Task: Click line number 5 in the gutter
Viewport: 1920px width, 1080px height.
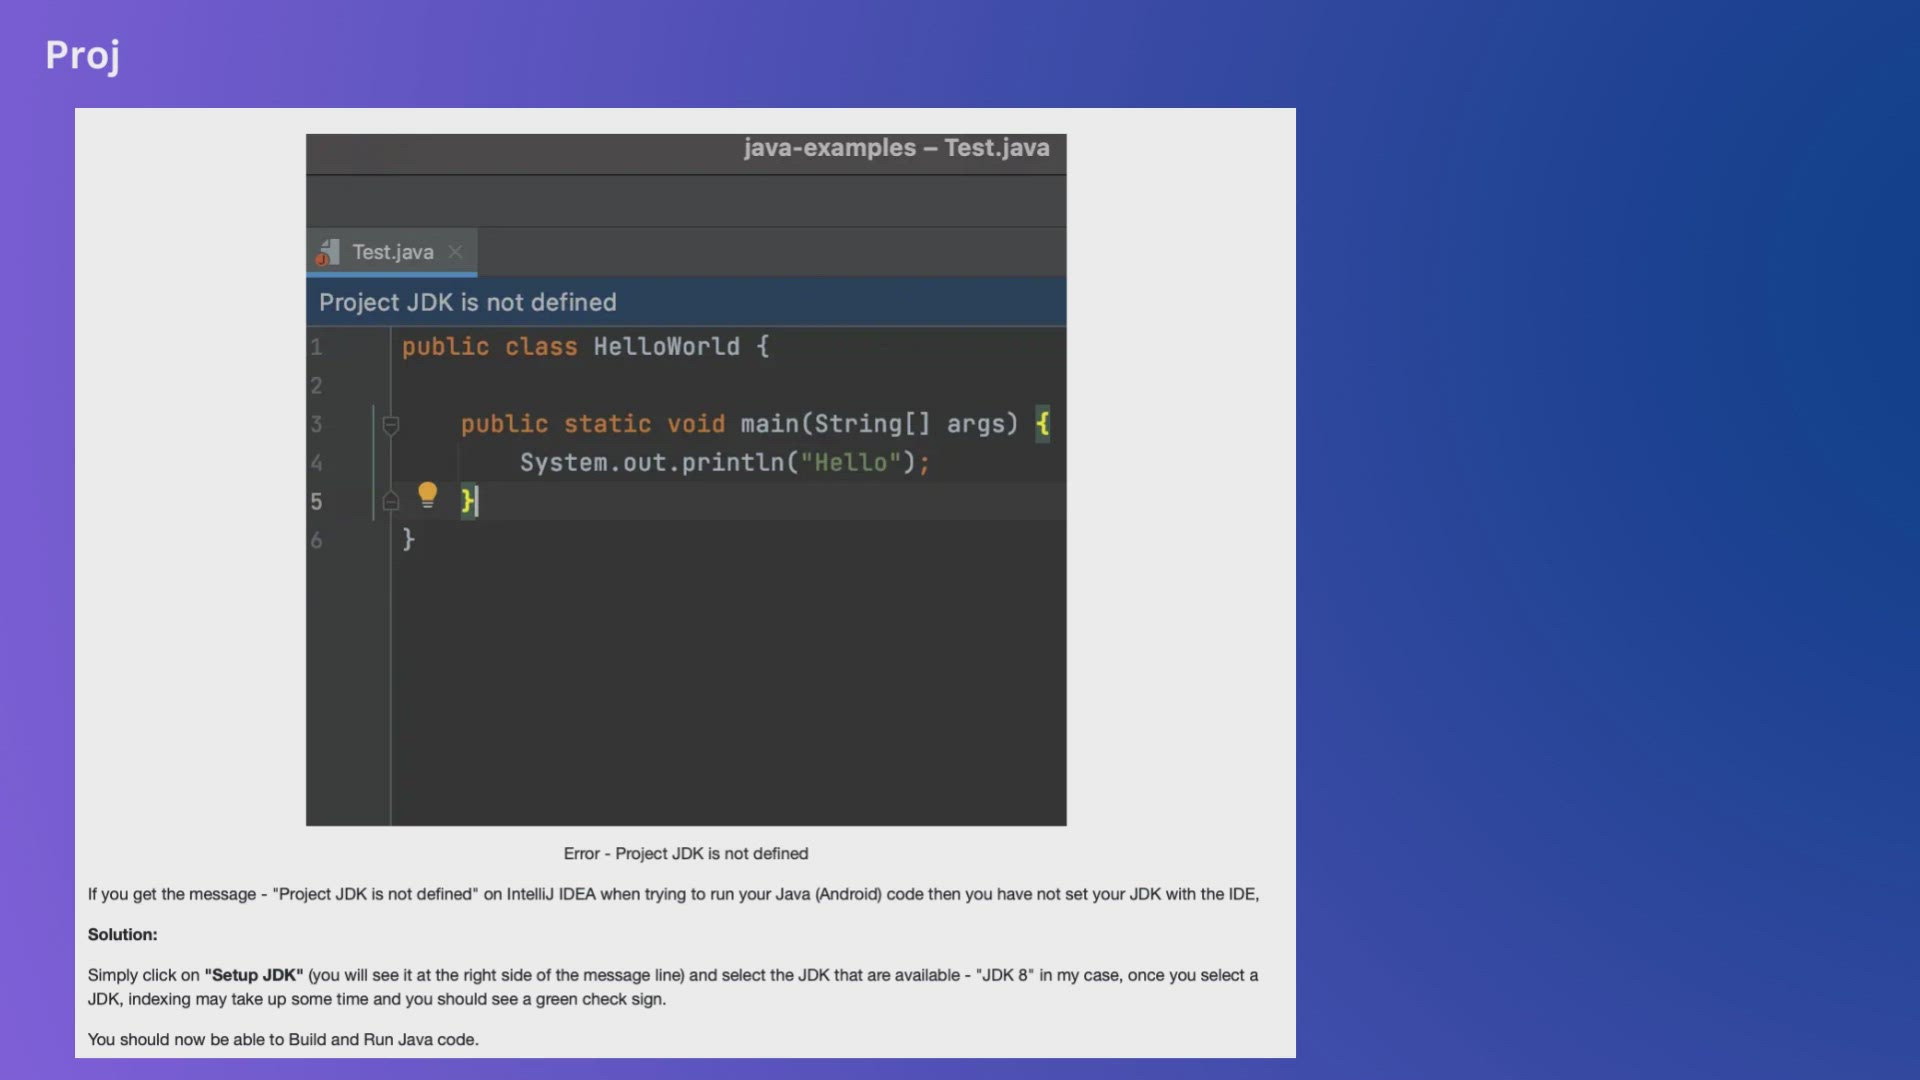Action: [316, 501]
